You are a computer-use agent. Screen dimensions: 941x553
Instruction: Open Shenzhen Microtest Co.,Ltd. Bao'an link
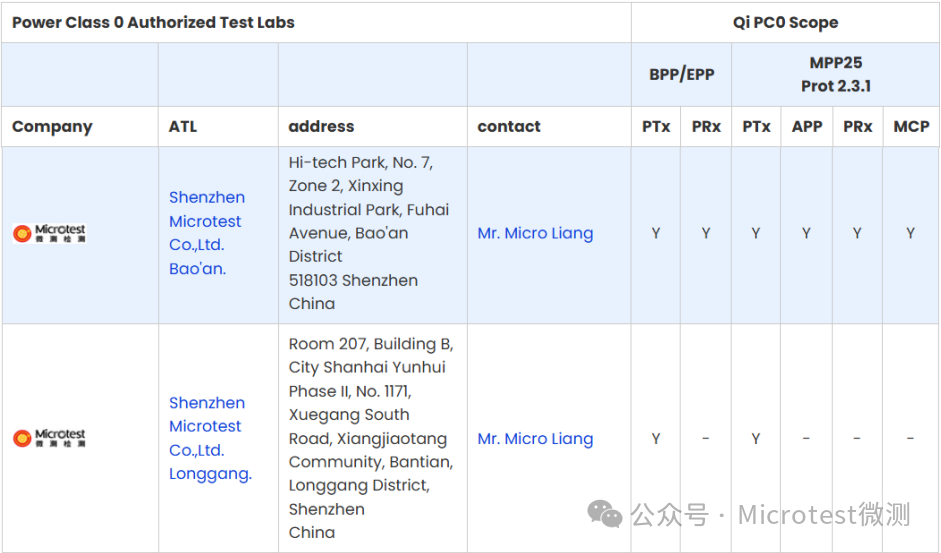[206, 233]
